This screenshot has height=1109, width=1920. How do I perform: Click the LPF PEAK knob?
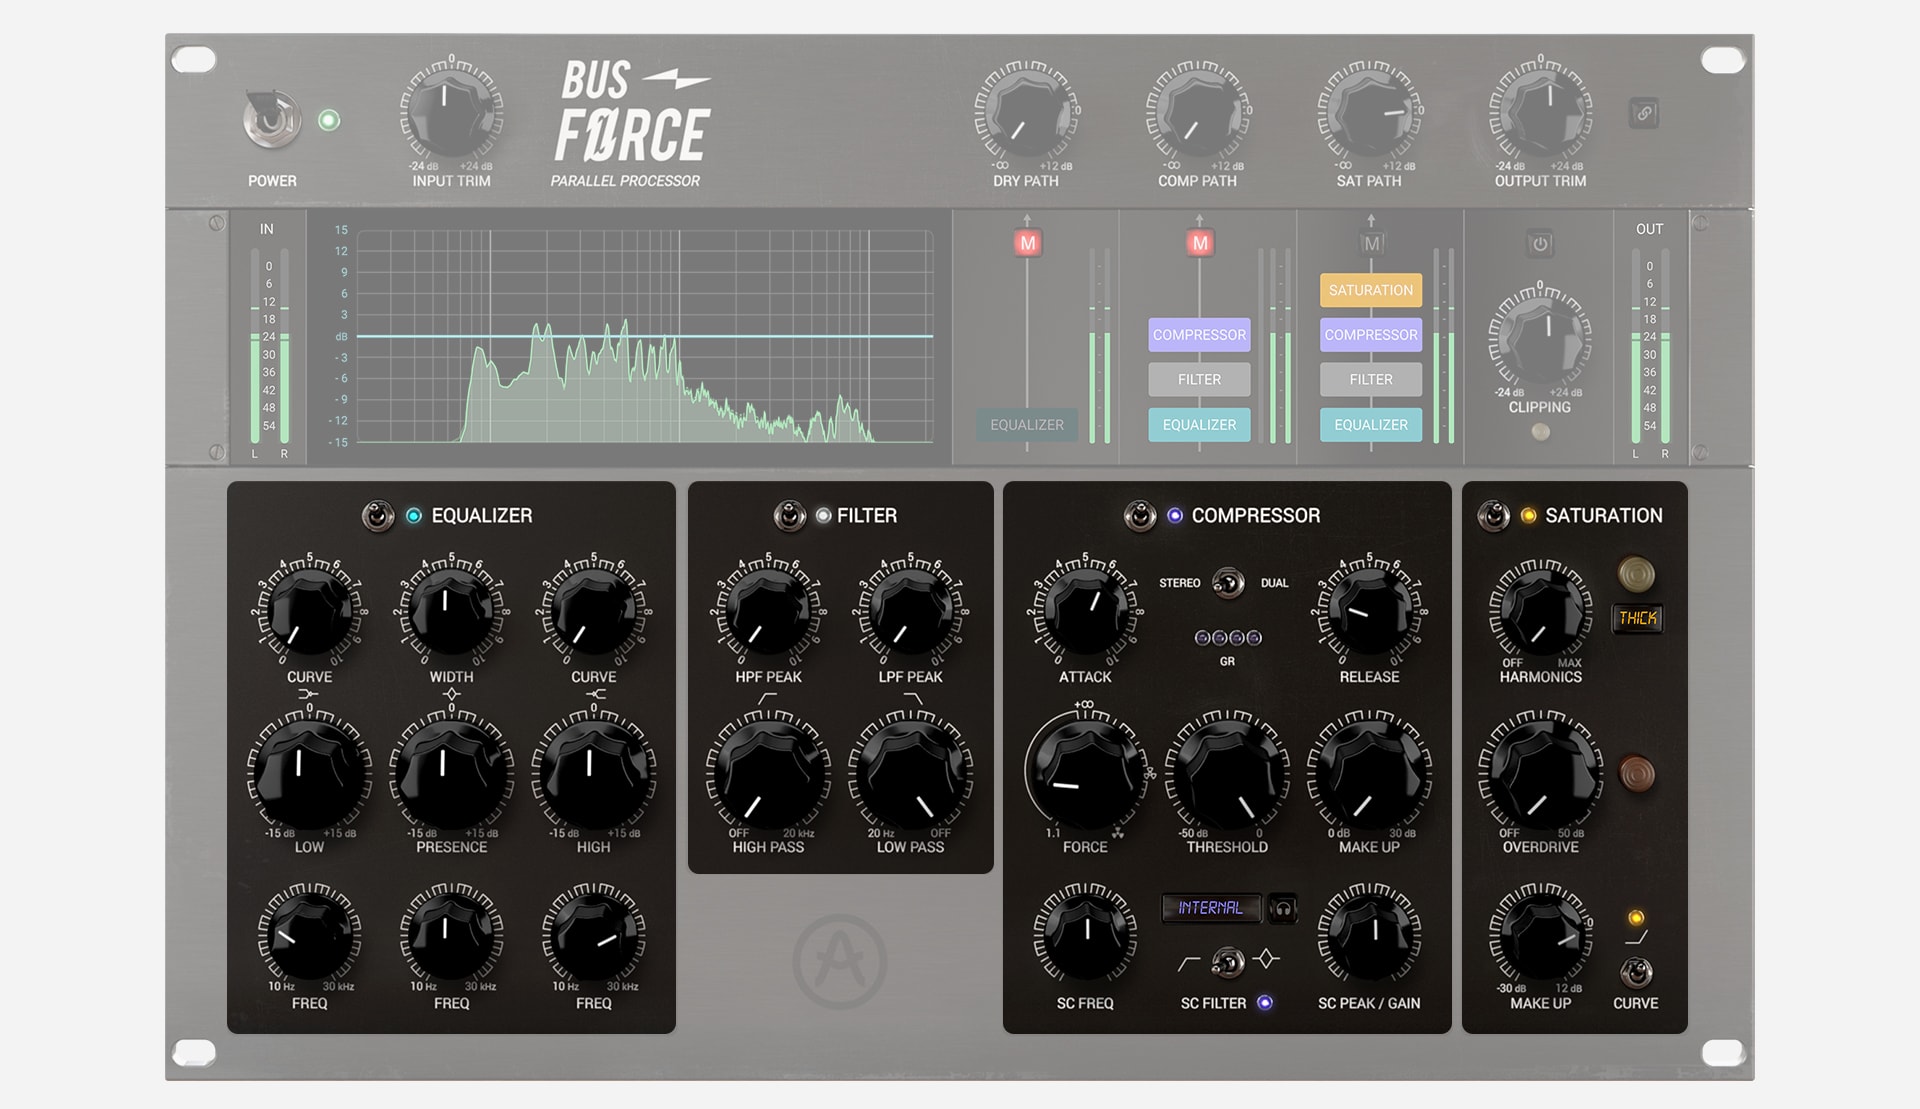coord(910,610)
